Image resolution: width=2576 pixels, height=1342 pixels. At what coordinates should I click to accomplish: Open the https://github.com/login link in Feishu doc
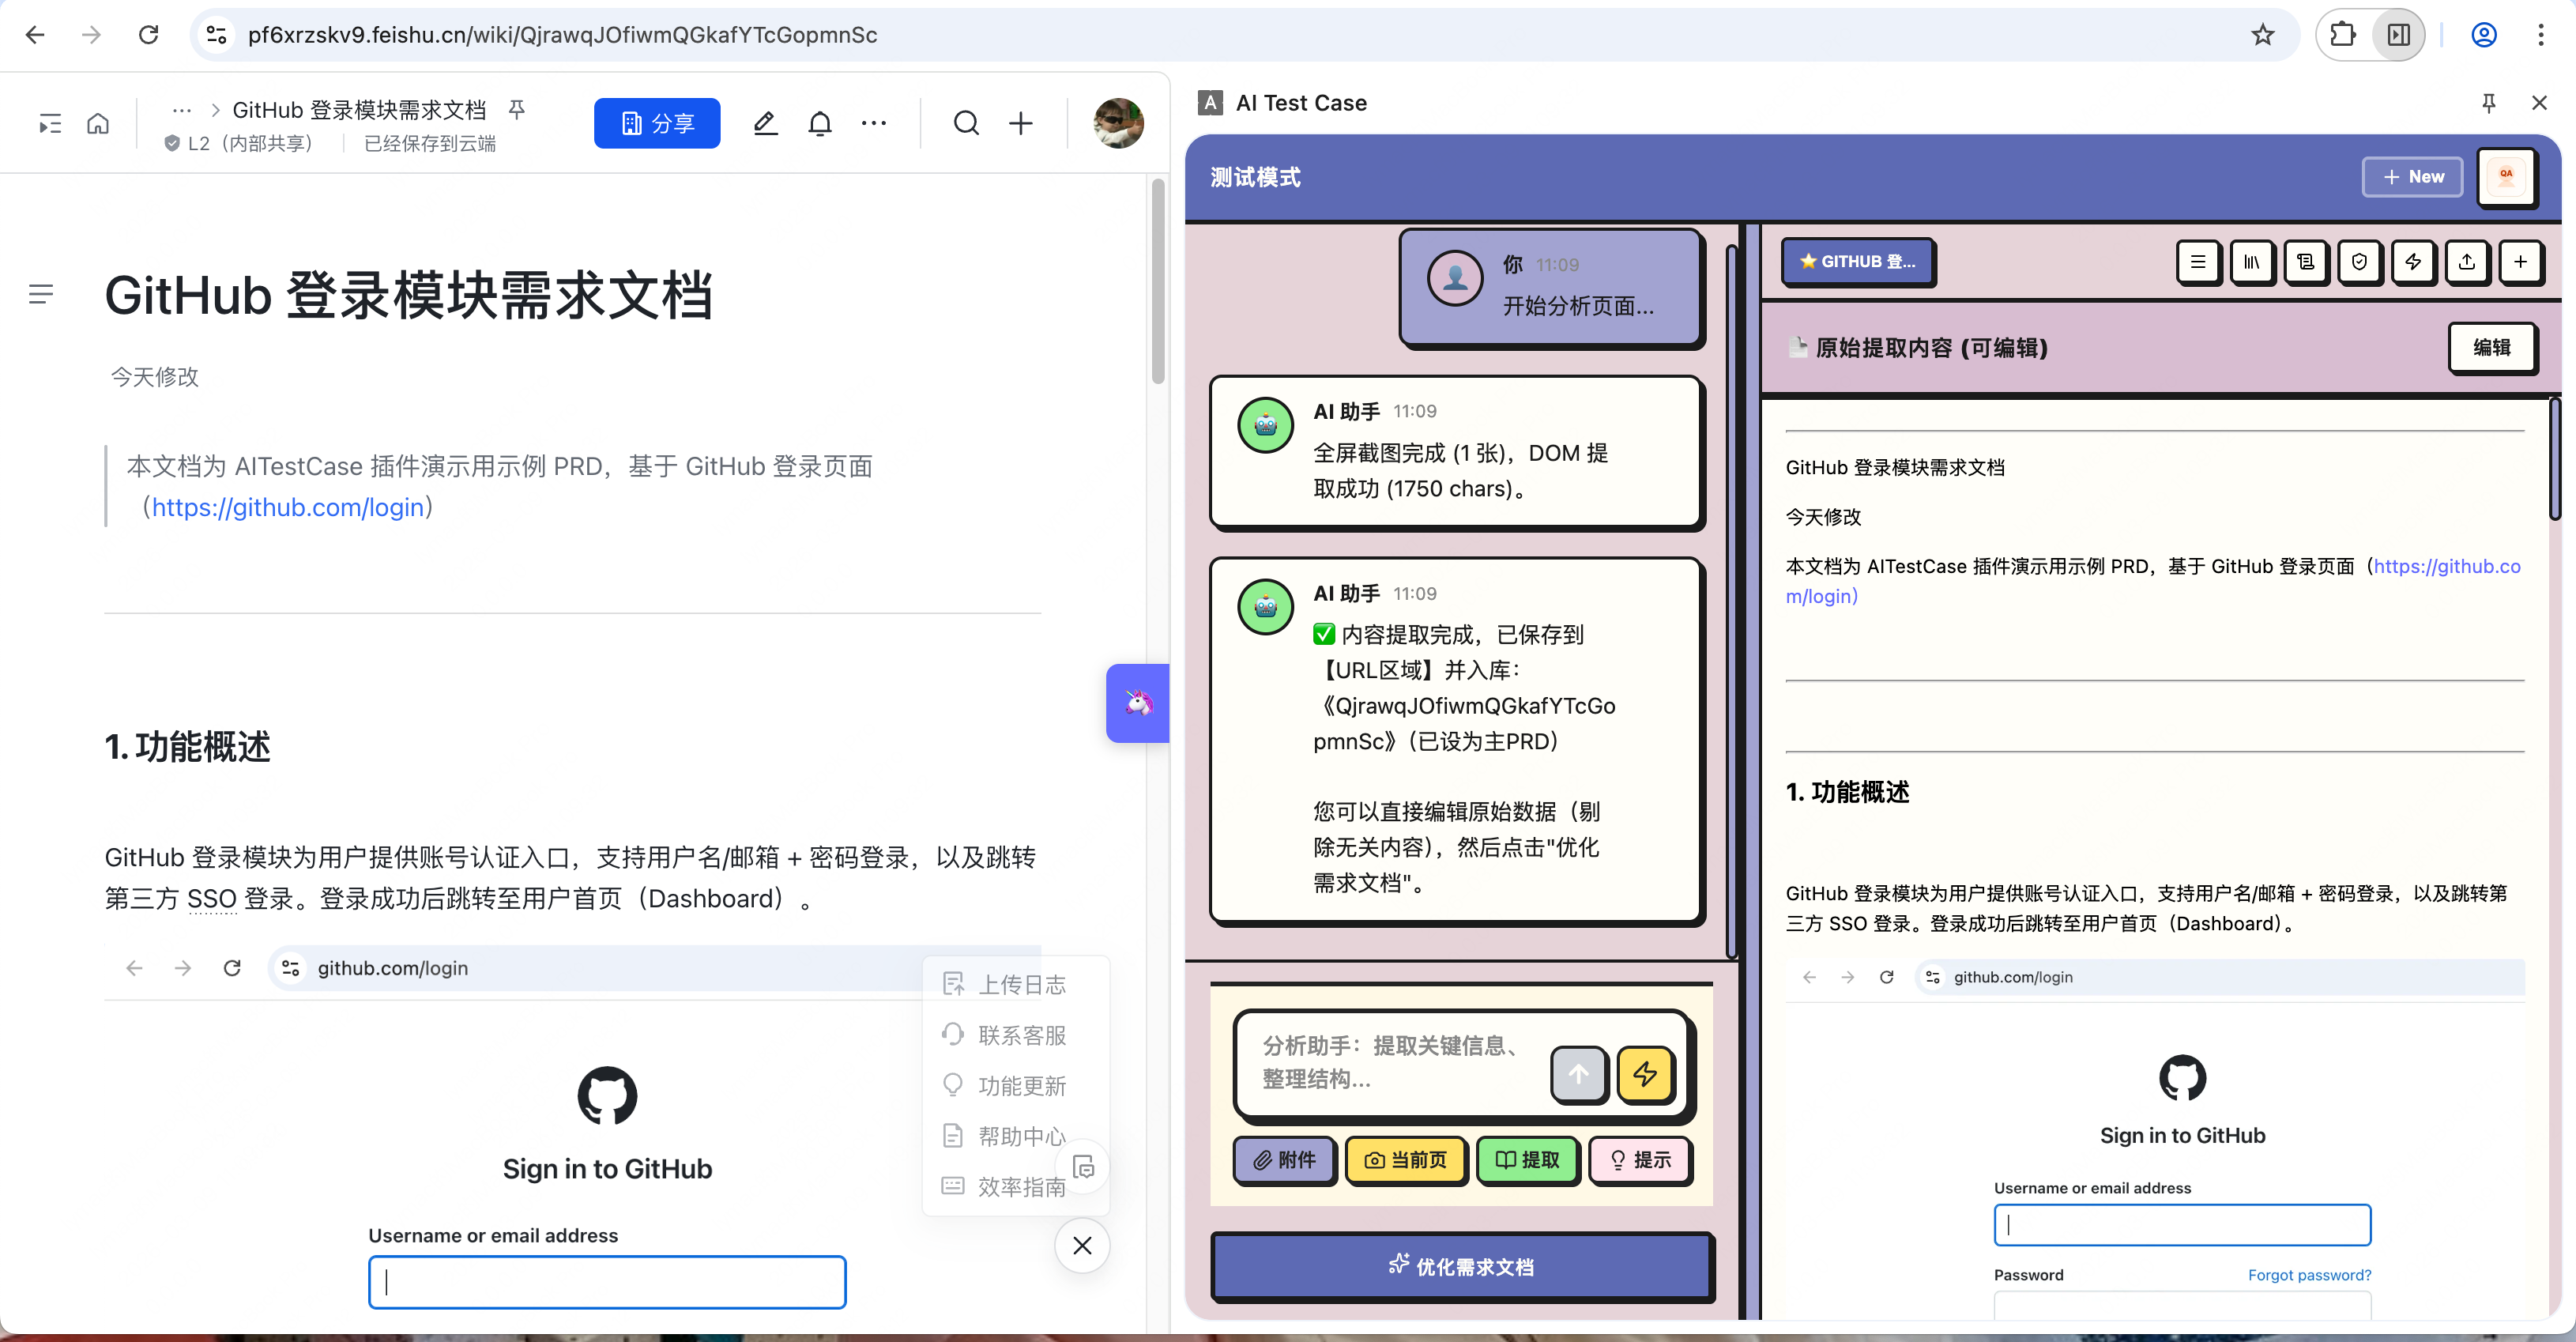pos(288,507)
